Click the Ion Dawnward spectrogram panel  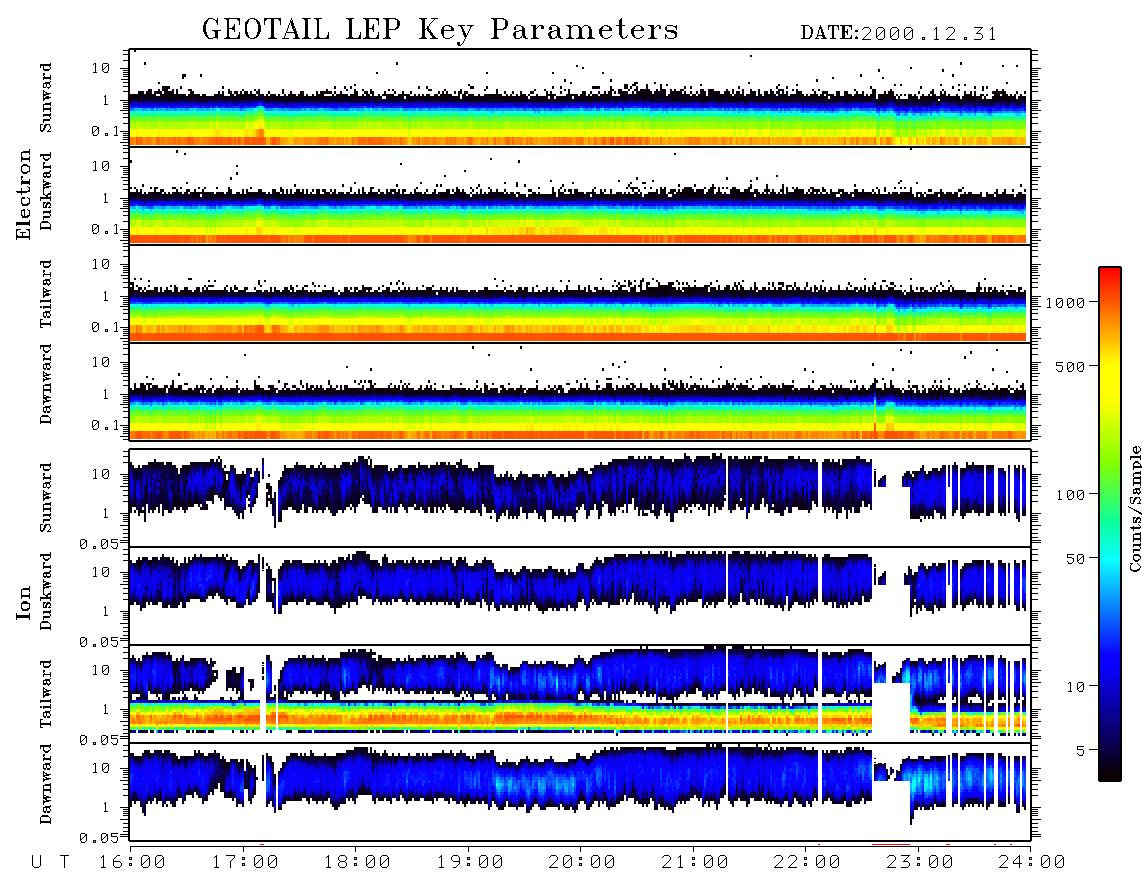580,791
